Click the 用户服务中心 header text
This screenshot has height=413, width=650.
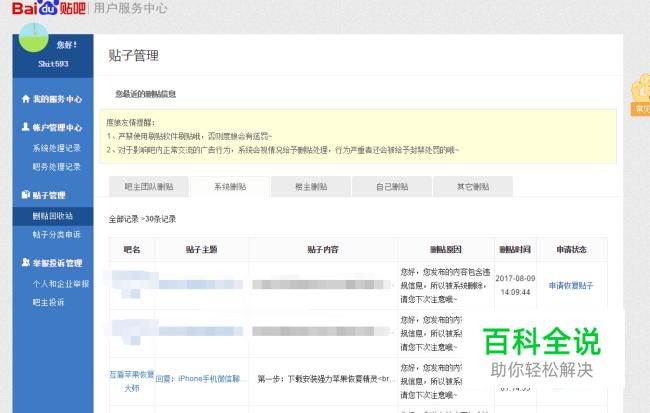[131, 8]
